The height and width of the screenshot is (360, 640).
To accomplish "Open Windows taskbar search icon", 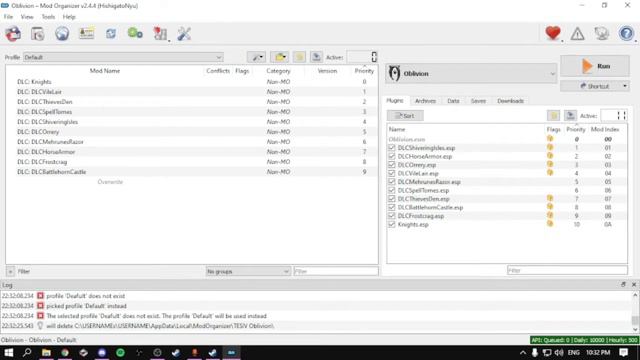I will (27, 352).
